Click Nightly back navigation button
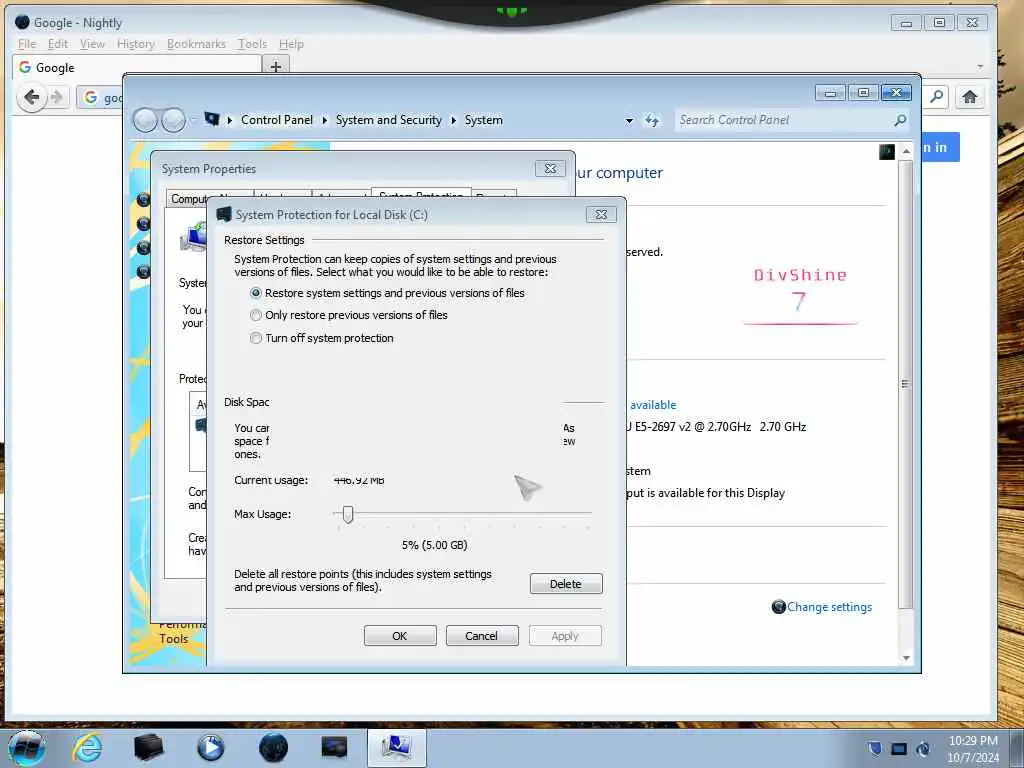The width and height of the screenshot is (1024, 768). pyautogui.click(x=31, y=97)
